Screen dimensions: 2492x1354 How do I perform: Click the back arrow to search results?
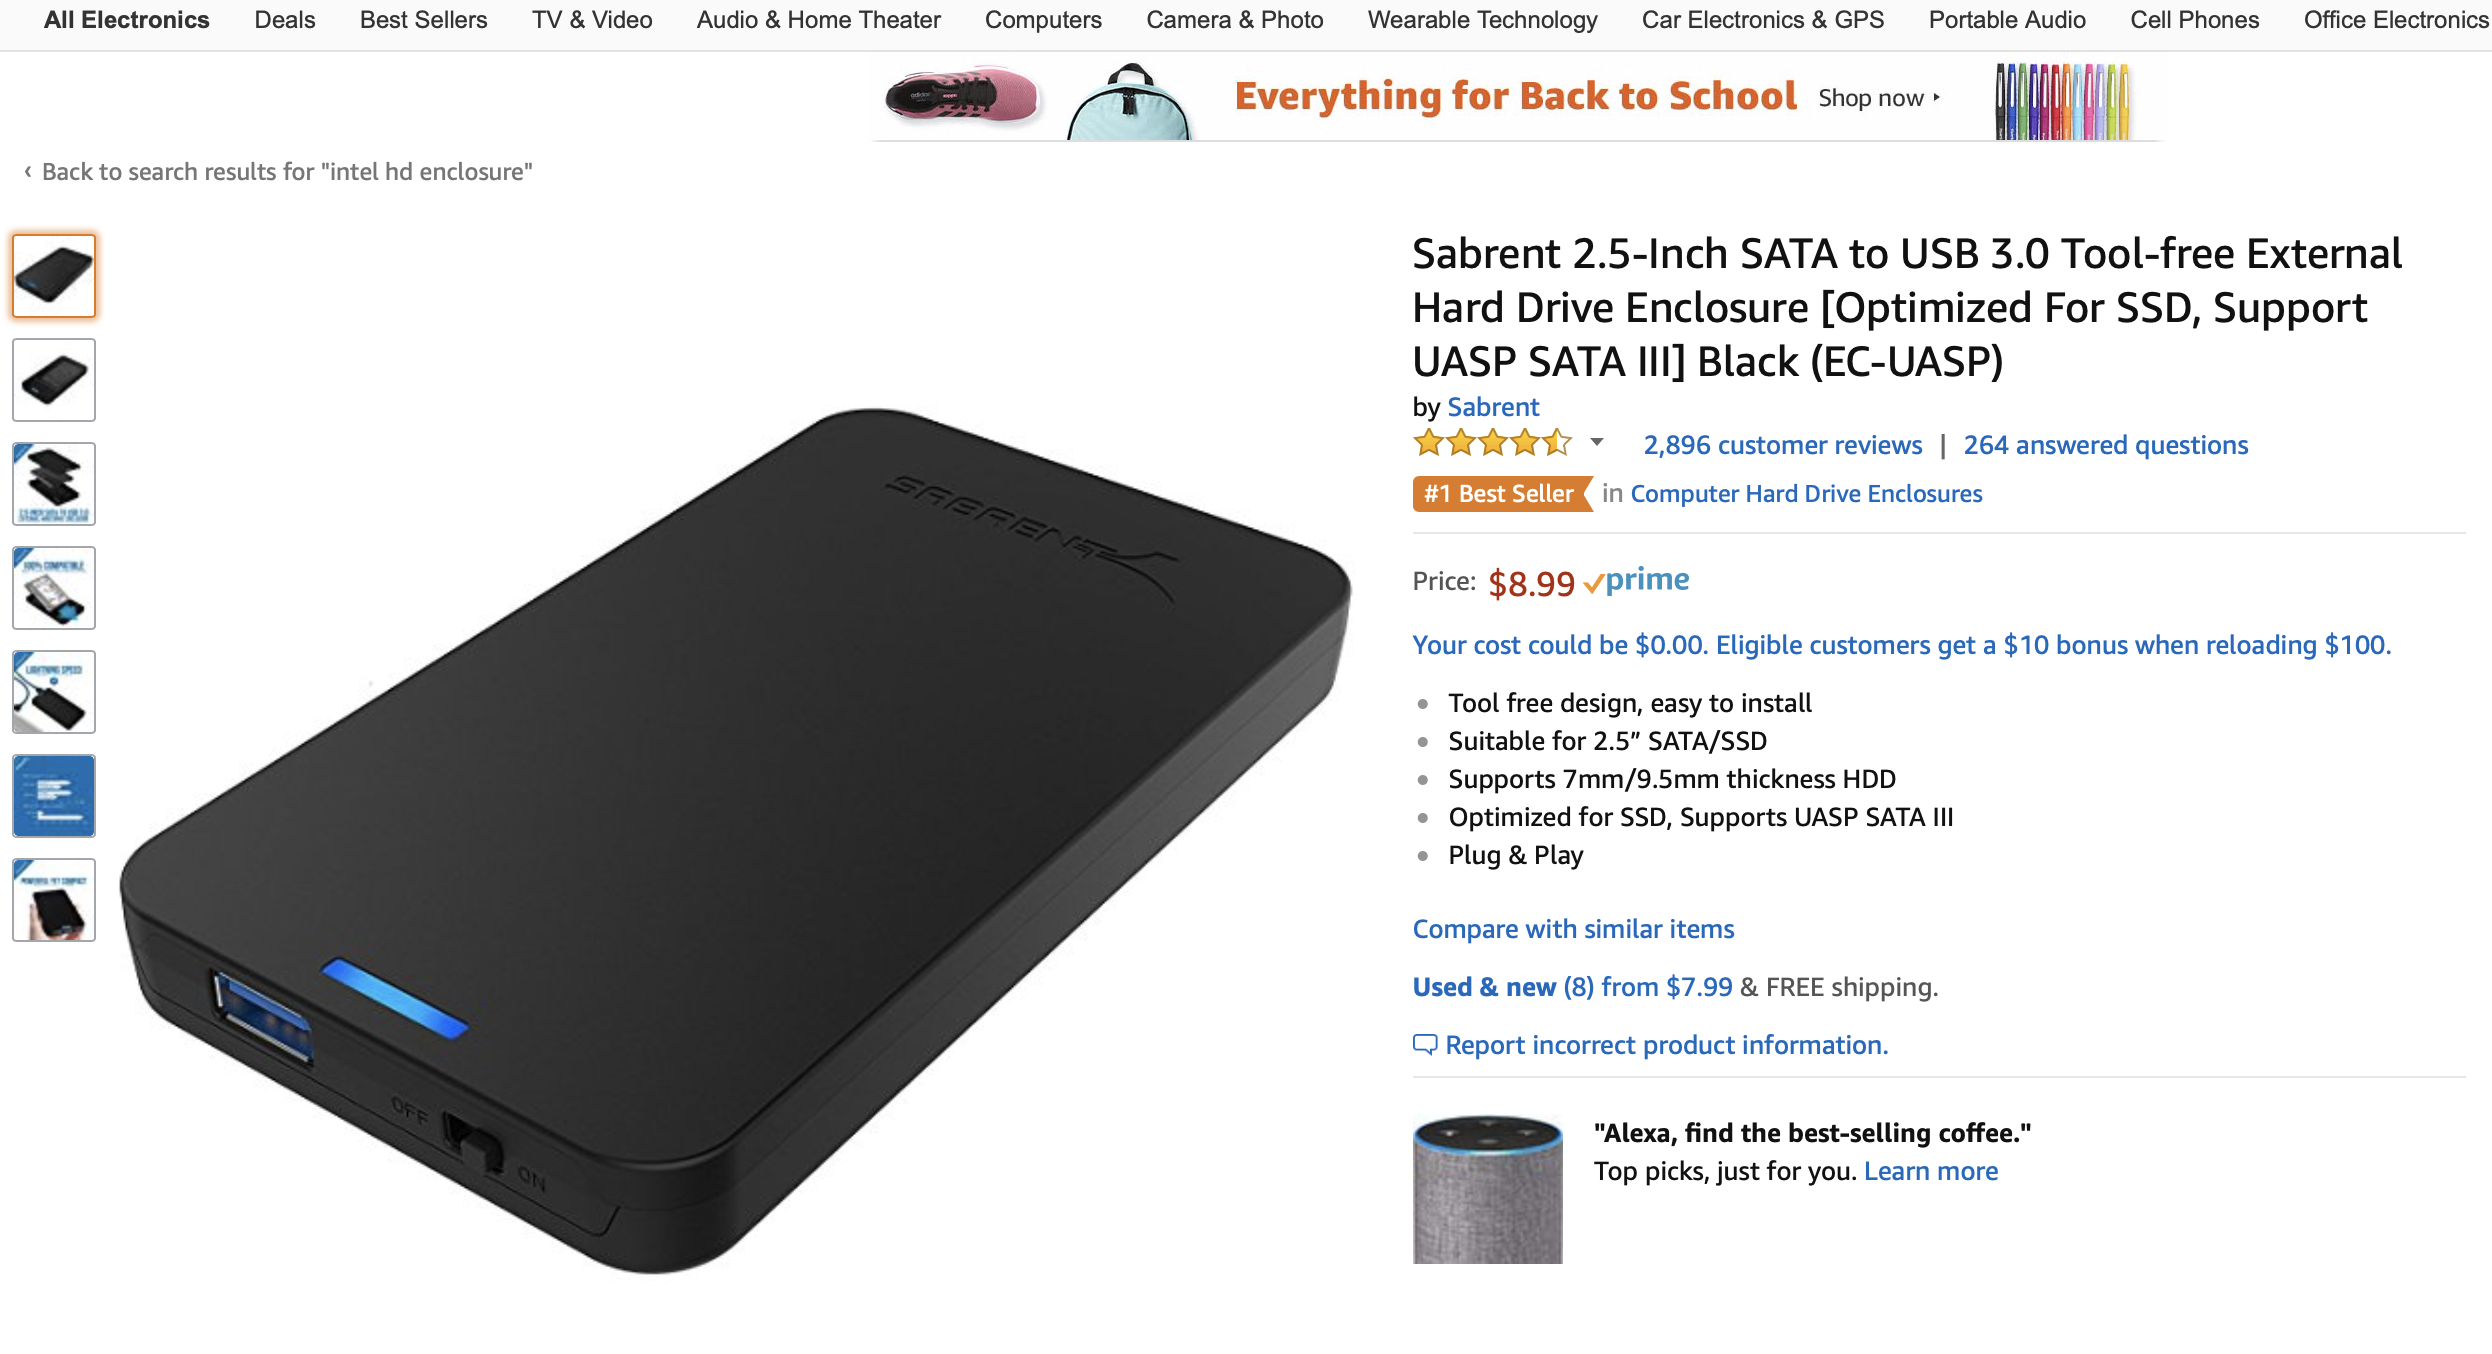coord(28,172)
